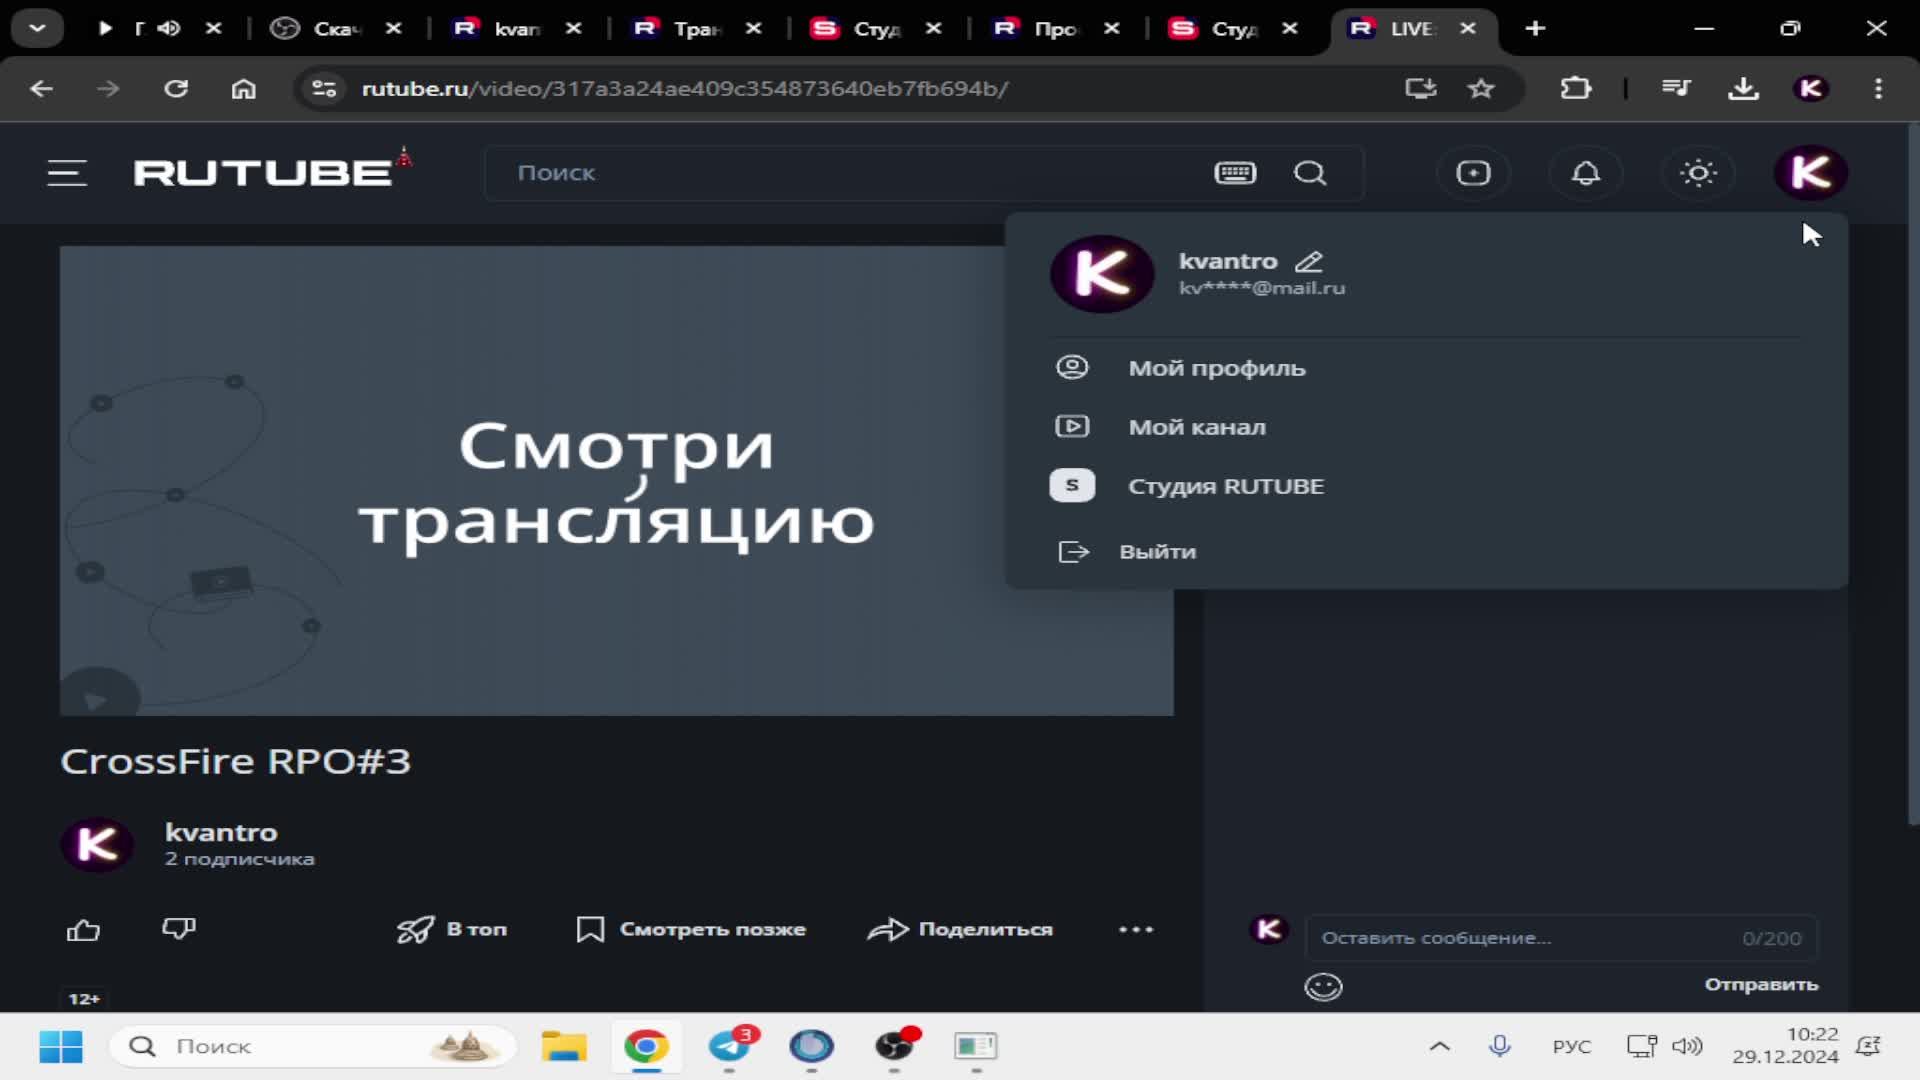The width and height of the screenshot is (1920, 1080).
Task: Click Отправить to send message
Action: [x=1761, y=985]
